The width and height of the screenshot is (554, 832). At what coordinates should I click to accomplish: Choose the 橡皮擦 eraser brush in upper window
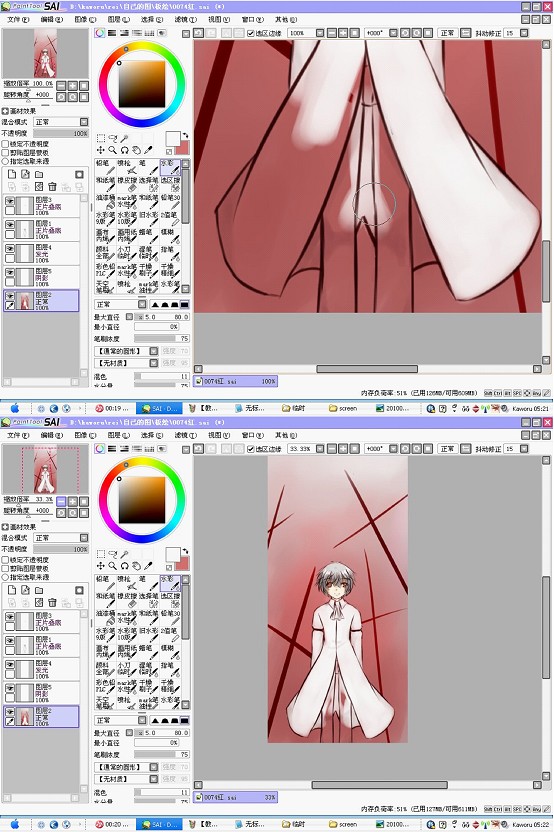(127, 184)
